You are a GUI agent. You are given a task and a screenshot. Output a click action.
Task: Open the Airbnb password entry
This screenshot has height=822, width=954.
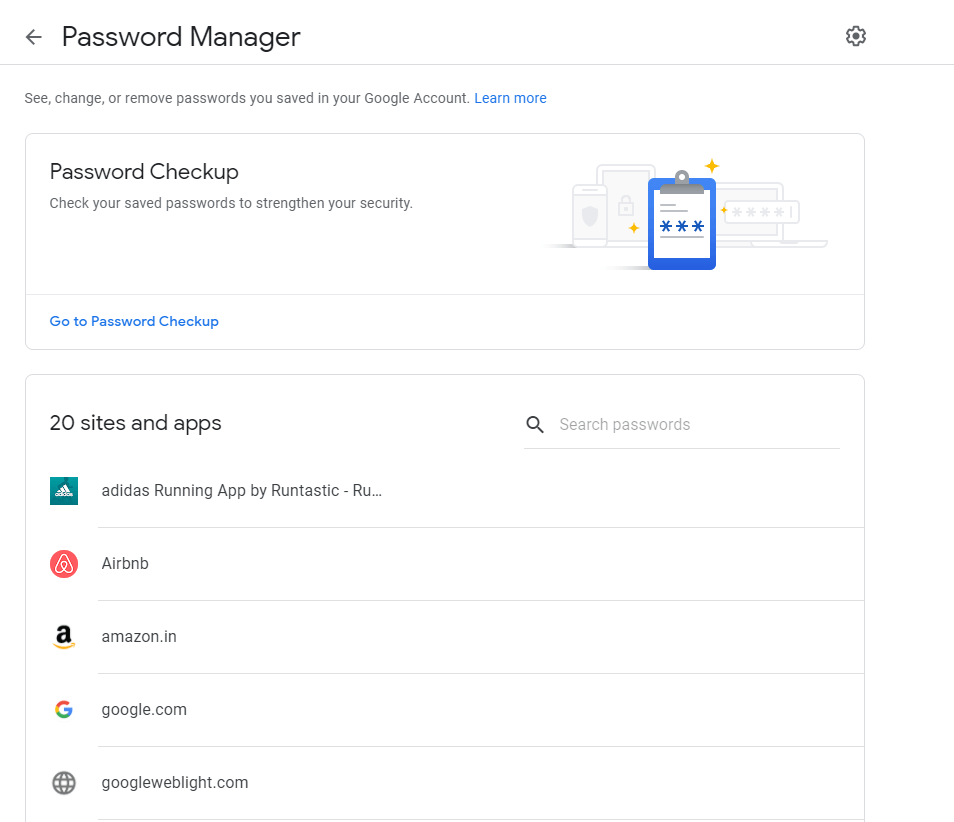(x=125, y=563)
